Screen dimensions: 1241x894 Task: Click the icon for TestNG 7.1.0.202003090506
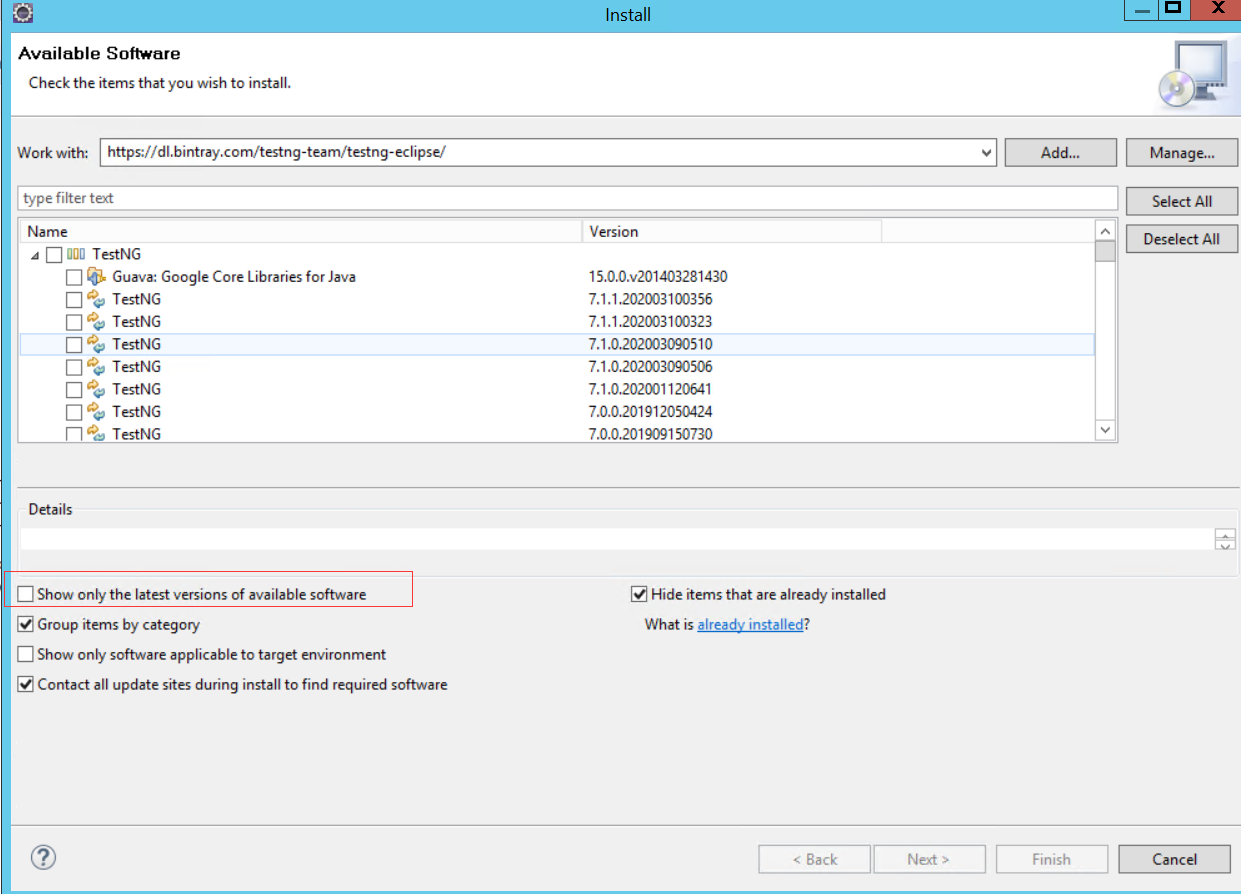pyautogui.click(x=96, y=366)
